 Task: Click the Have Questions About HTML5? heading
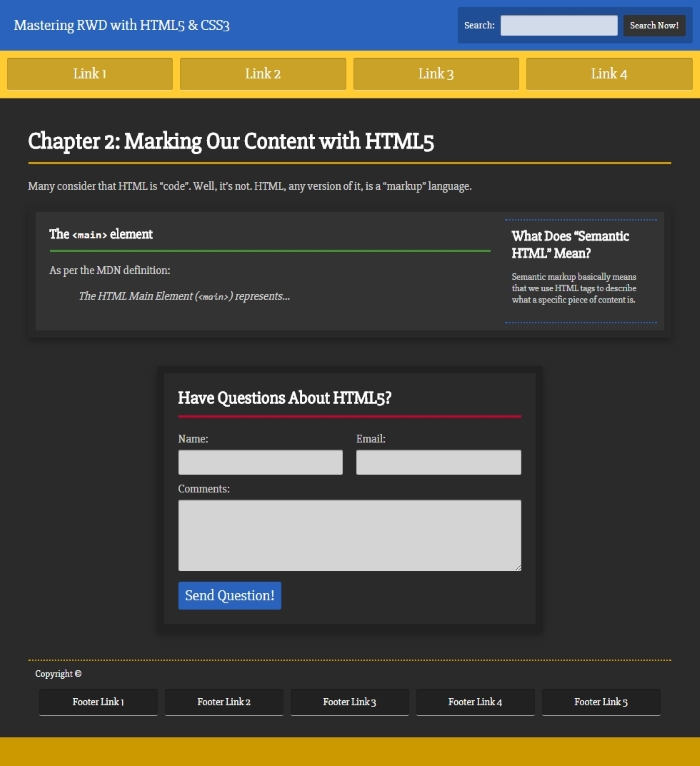click(x=285, y=398)
